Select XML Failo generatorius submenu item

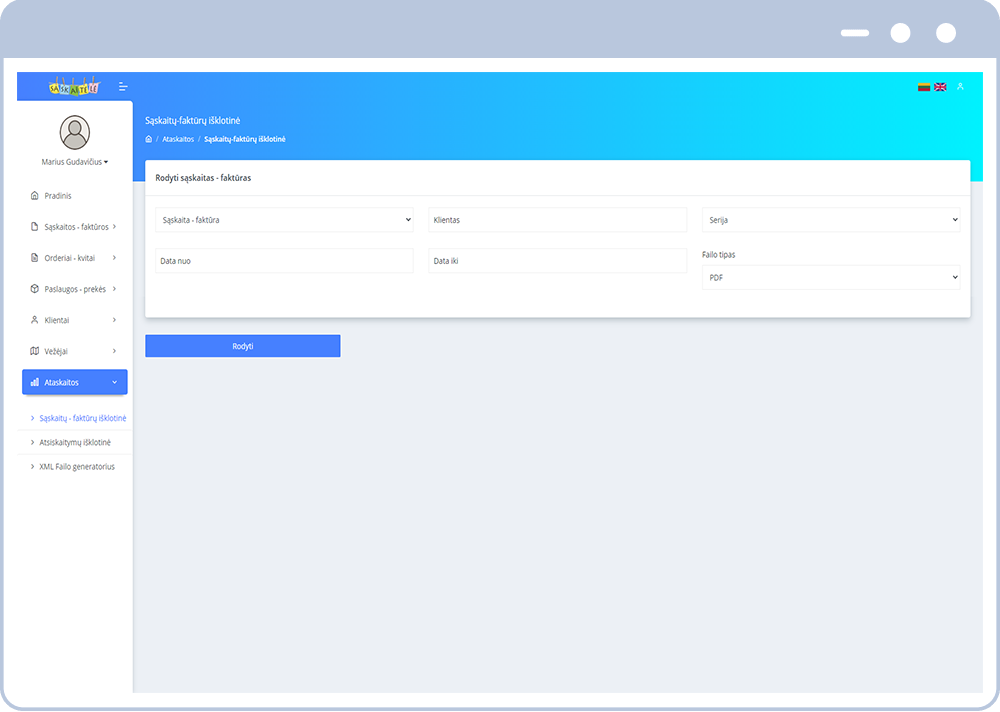[77, 467]
